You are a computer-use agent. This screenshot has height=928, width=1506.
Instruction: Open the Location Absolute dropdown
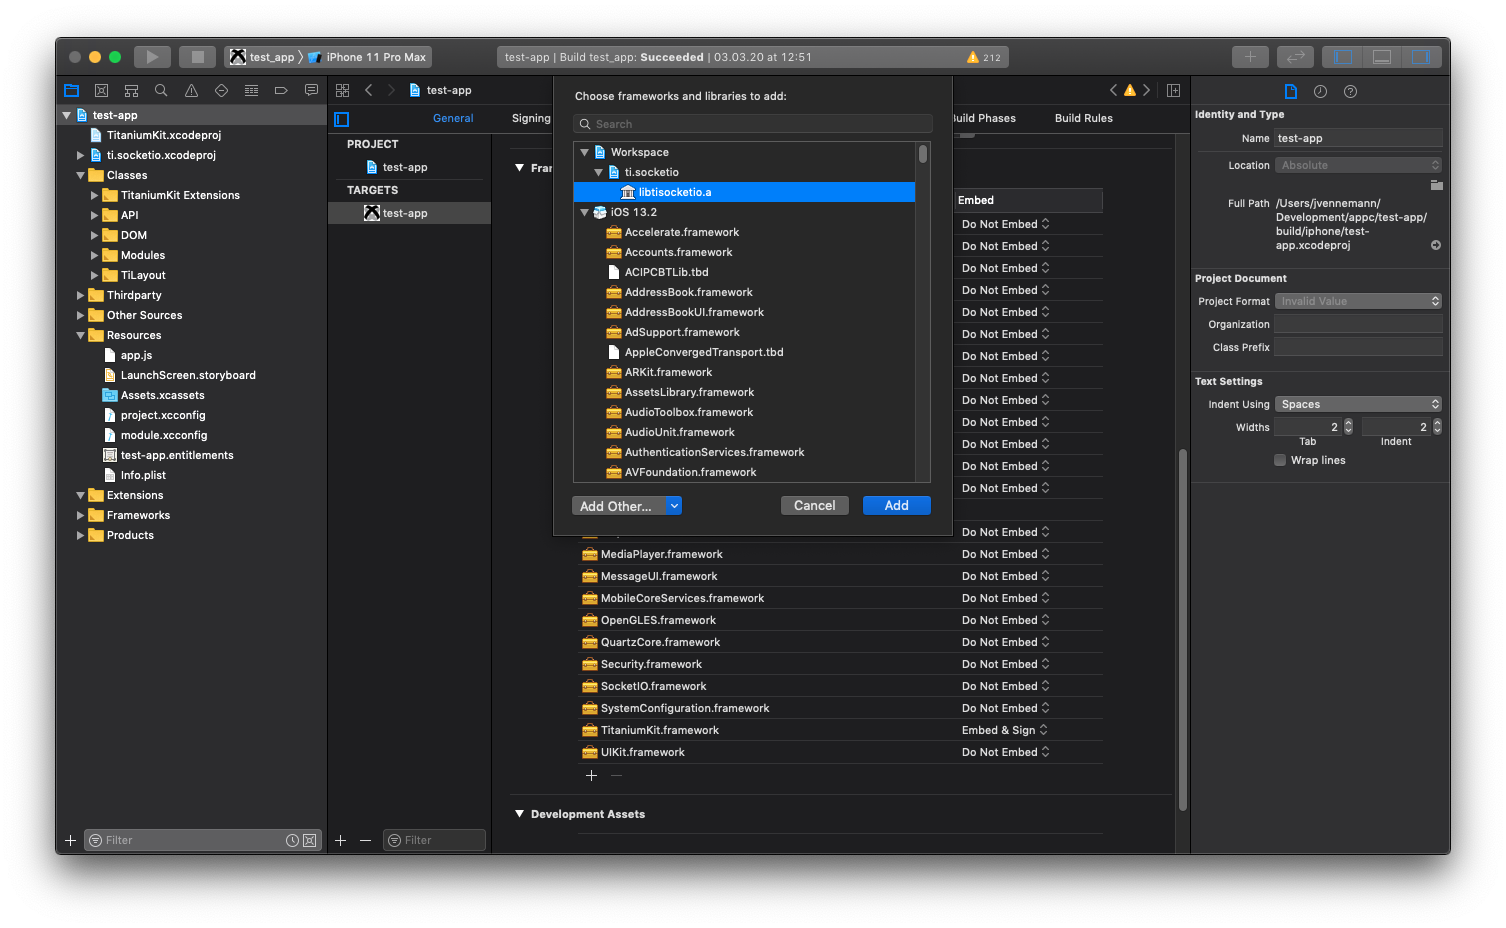pyautogui.click(x=1359, y=165)
